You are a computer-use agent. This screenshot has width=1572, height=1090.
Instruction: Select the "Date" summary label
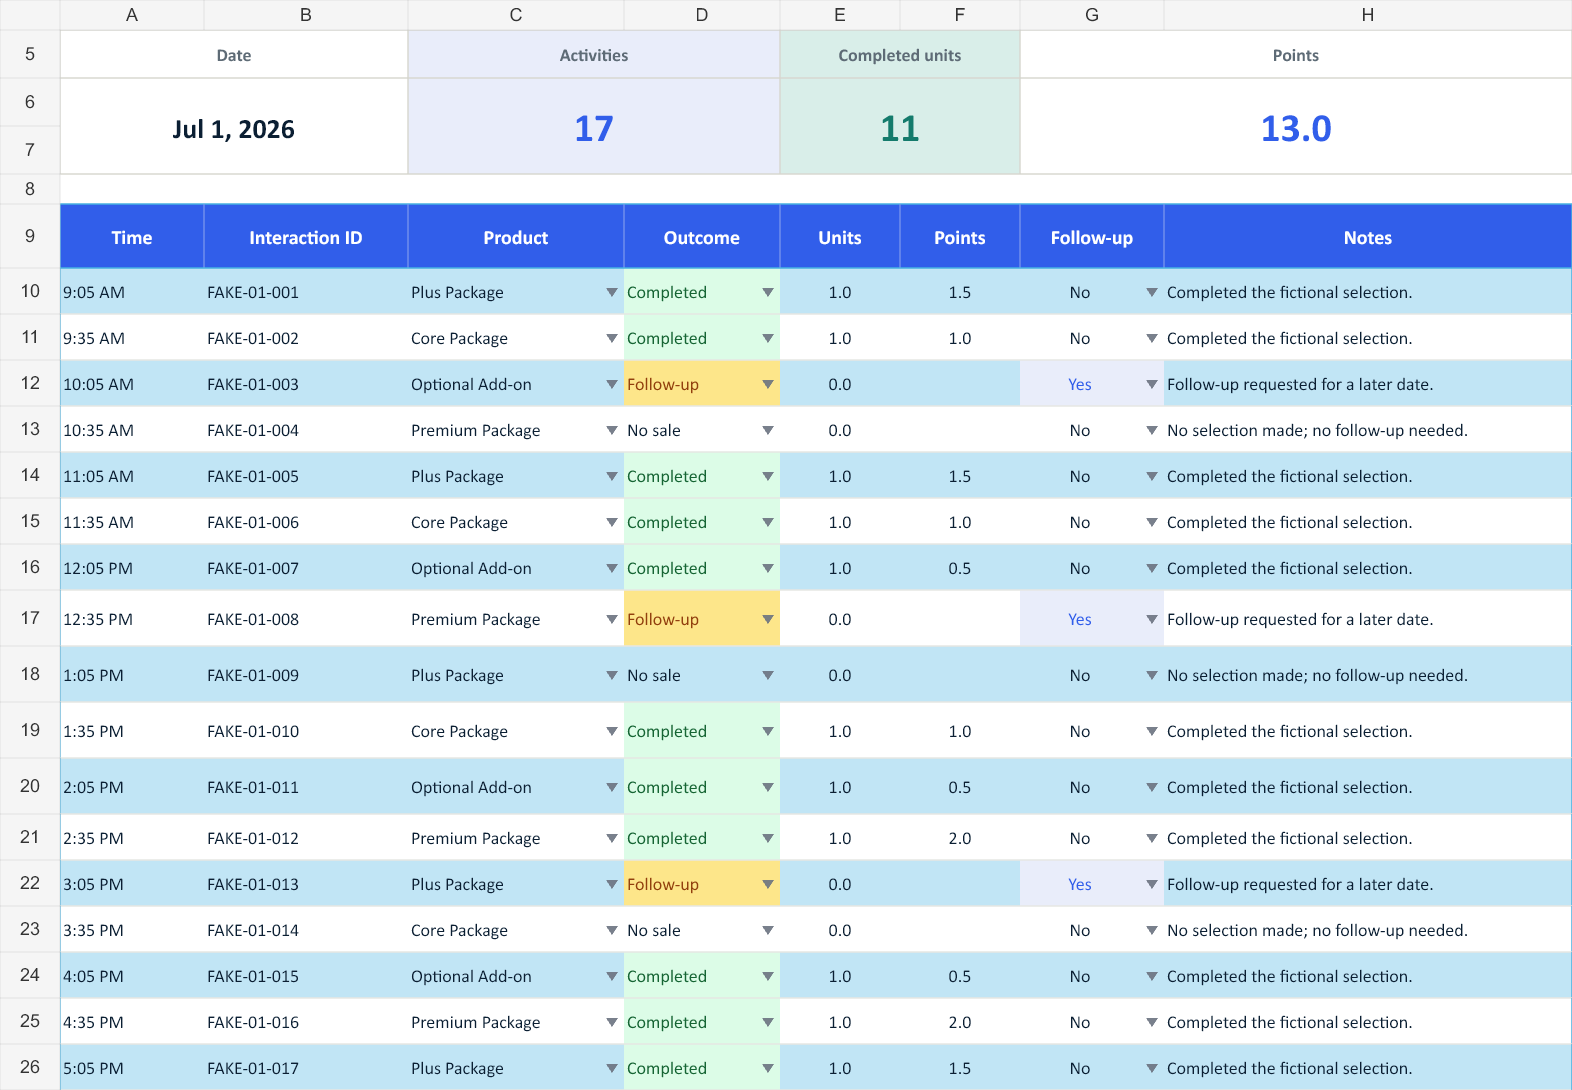pyautogui.click(x=234, y=56)
